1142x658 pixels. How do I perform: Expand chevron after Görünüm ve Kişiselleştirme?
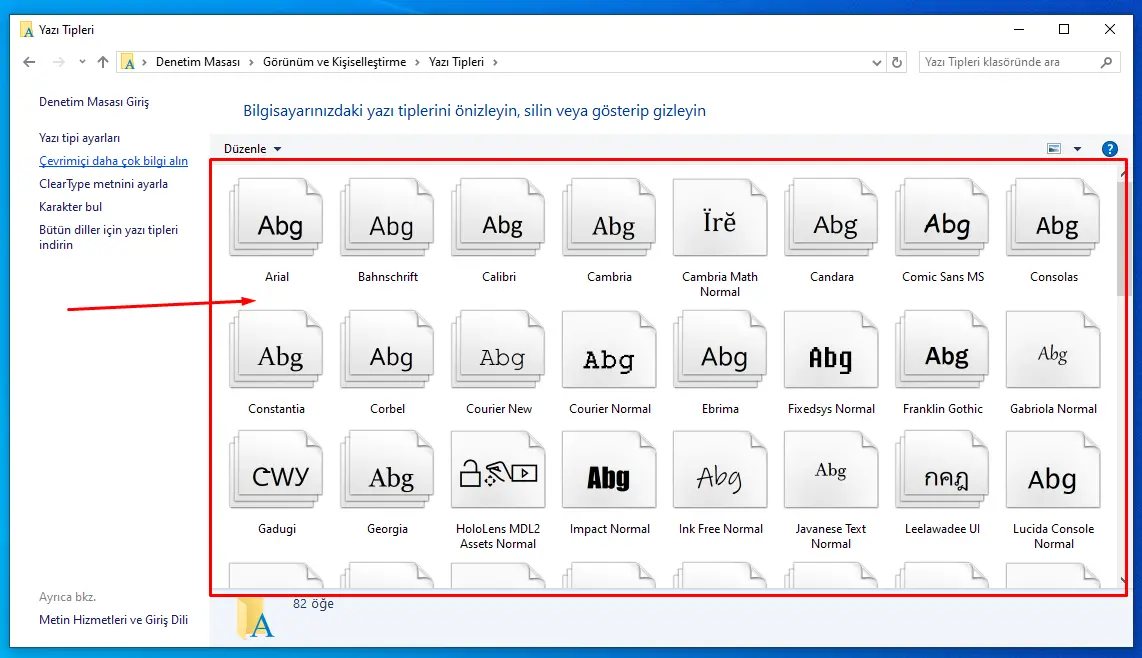(x=417, y=62)
